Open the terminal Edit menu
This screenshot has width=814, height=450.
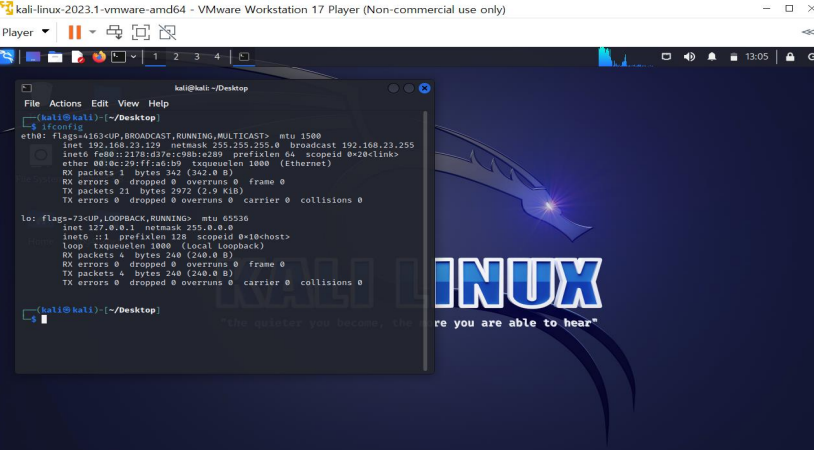100,103
